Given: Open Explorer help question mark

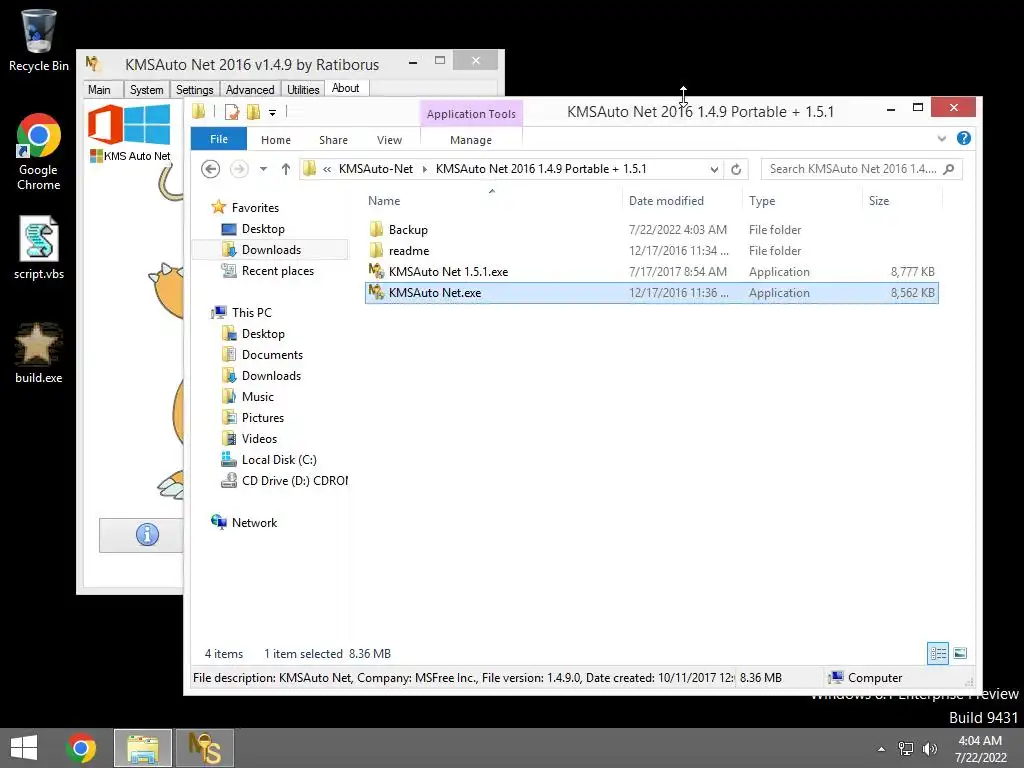Looking at the screenshot, I should coord(963,138).
